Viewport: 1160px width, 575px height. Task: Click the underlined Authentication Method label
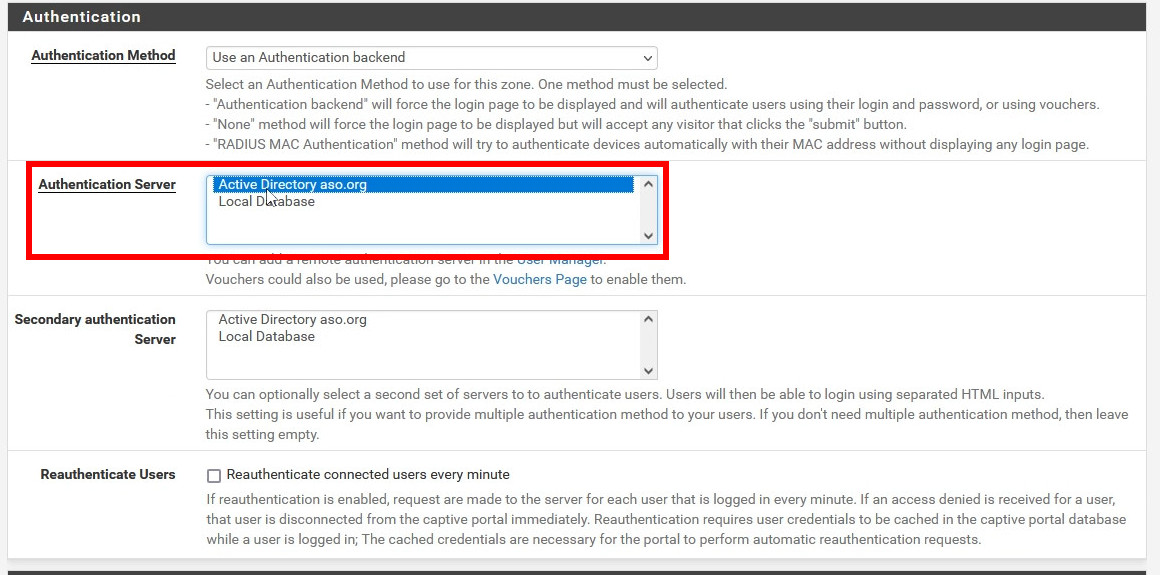[103, 56]
